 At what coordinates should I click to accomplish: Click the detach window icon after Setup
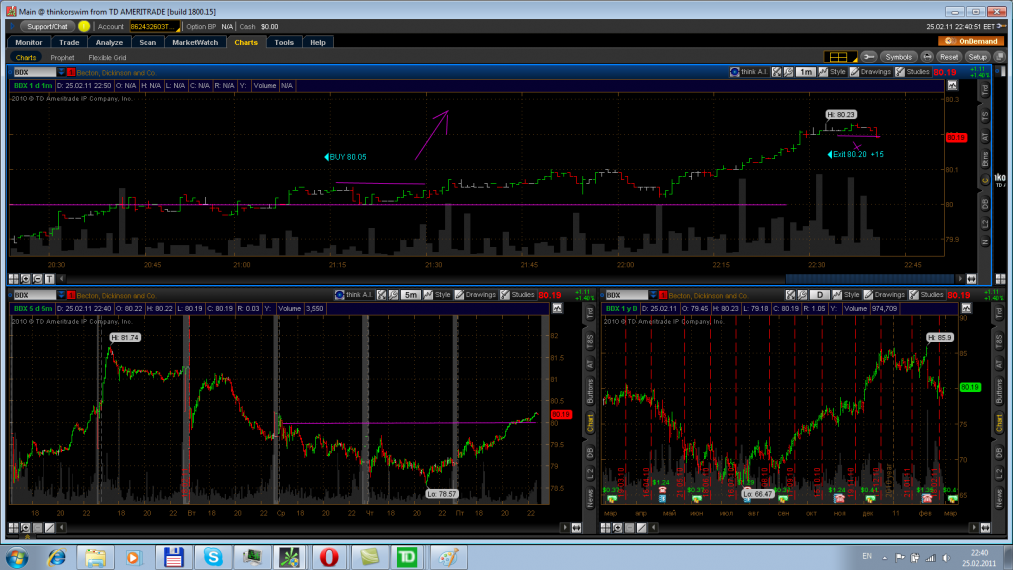click(x=999, y=57)
